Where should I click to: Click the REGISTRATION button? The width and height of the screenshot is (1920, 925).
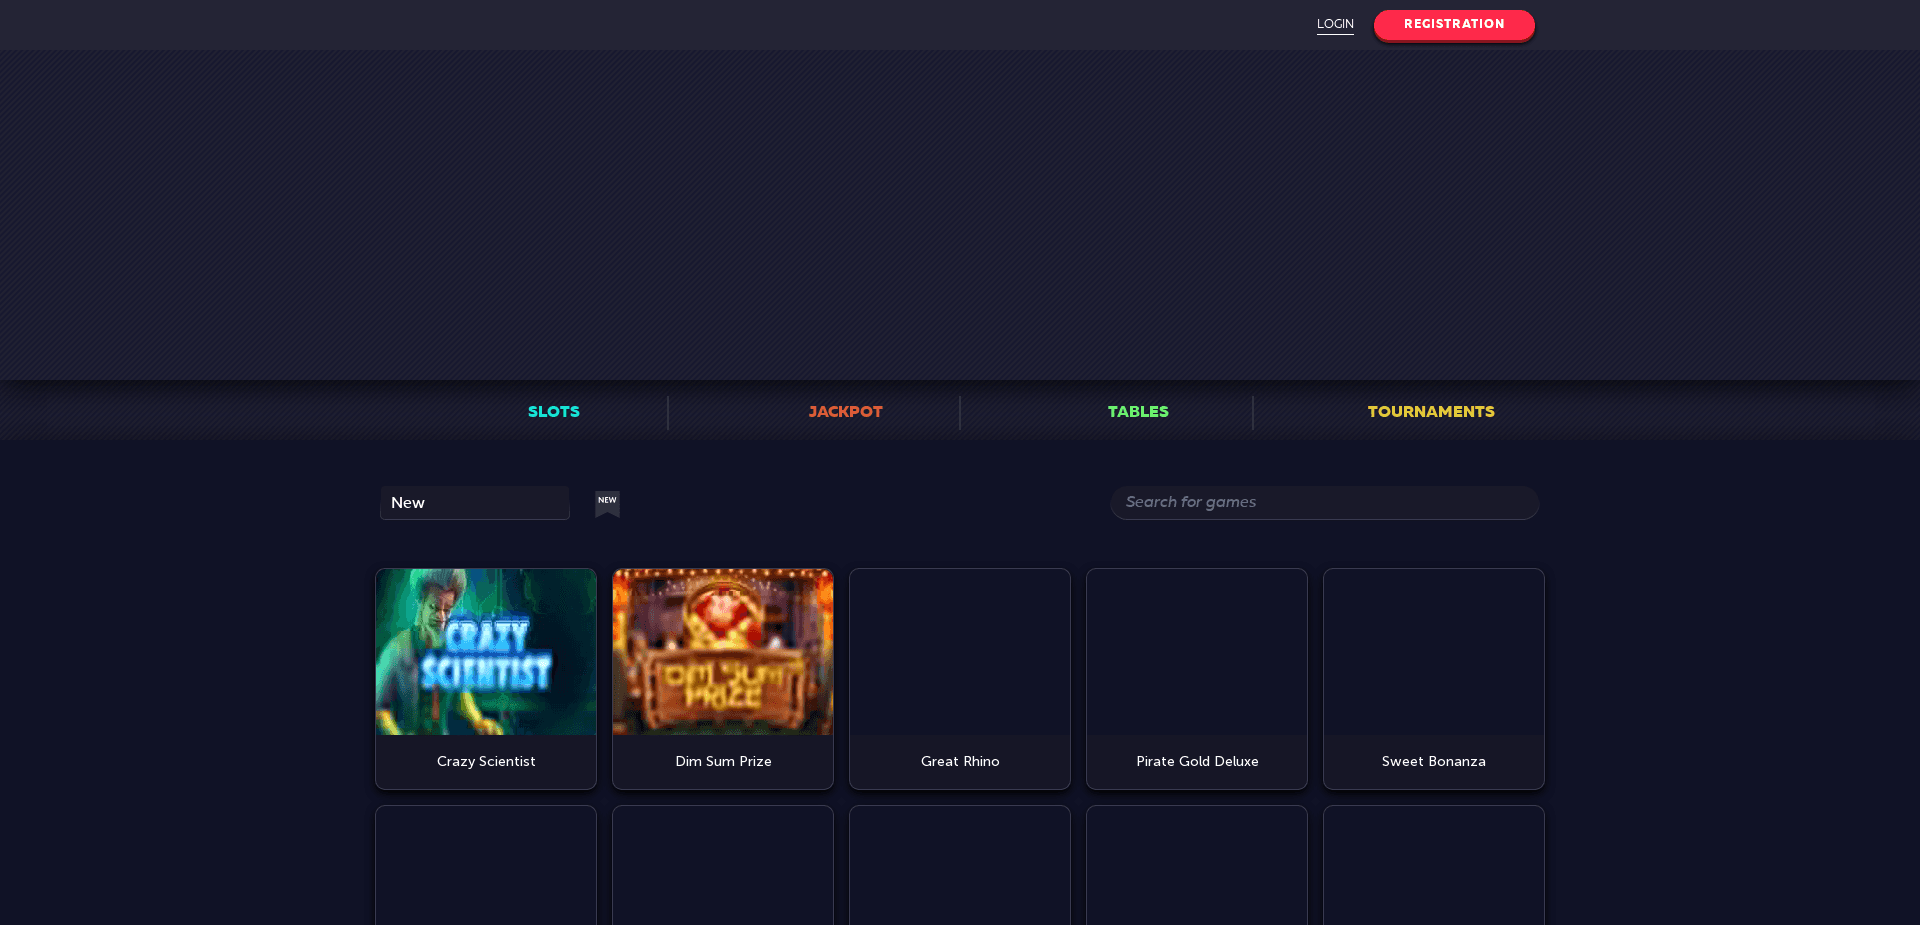1453,23
